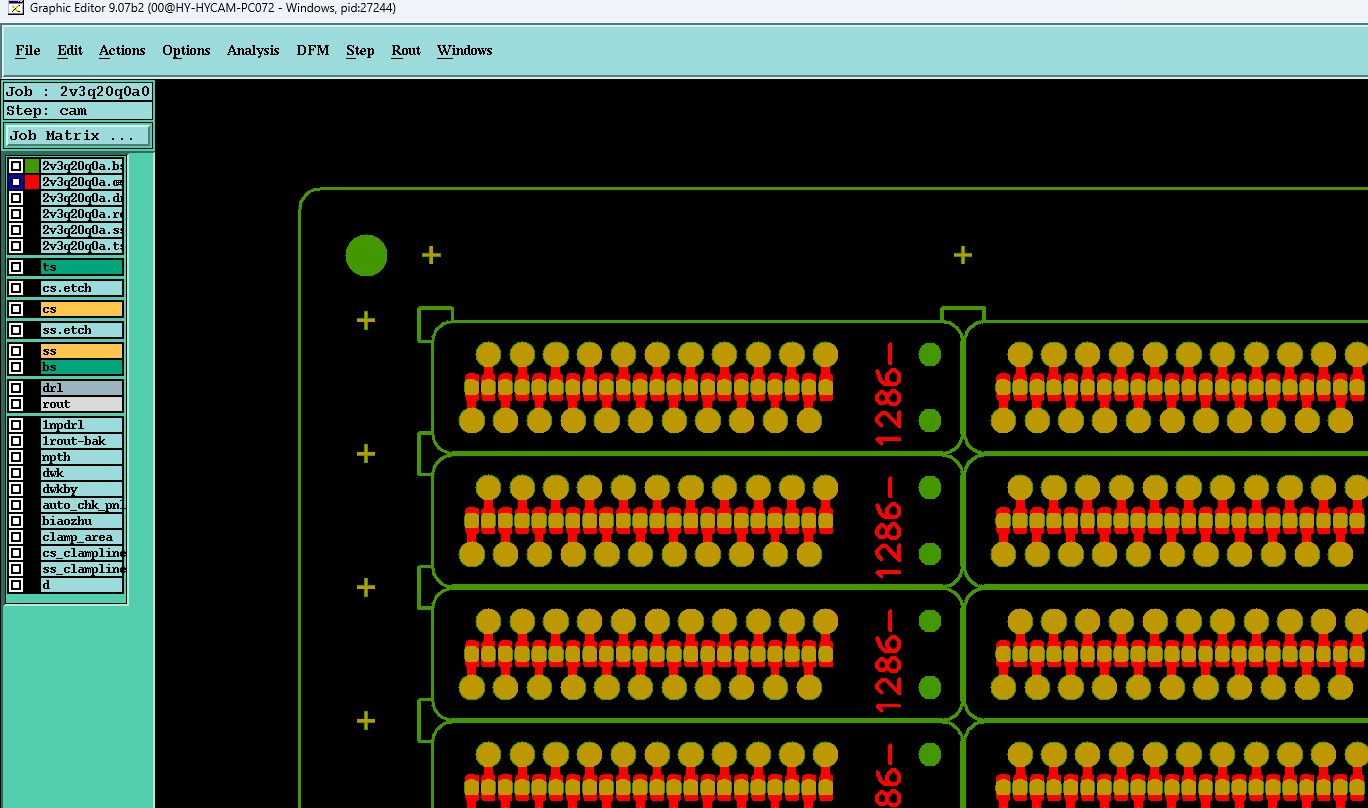1368x808 pixels.
Task: Select the ss_clampline layer name
Action: (82, 569)
